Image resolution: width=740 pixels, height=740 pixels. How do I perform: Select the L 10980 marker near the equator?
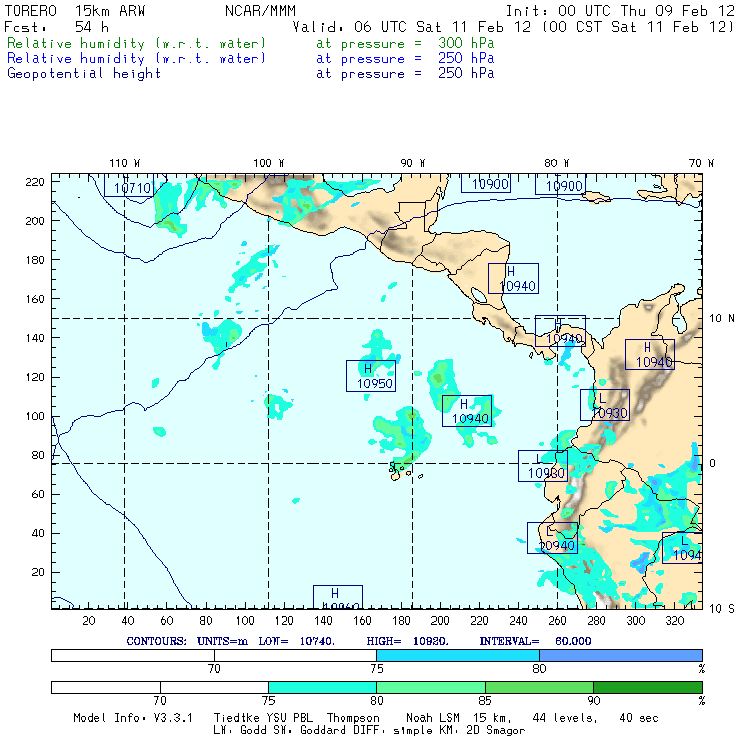543,466
